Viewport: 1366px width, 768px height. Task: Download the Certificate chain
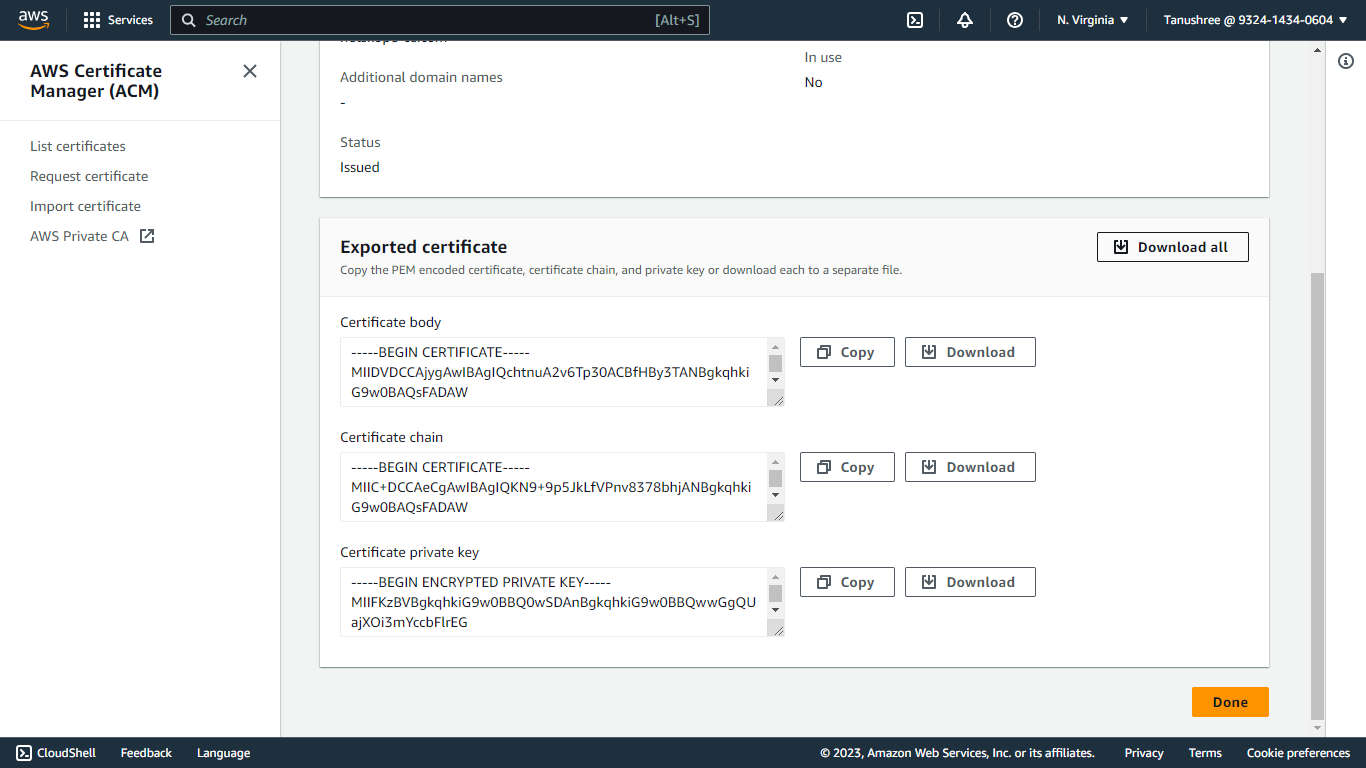click(x=970, y=467)
